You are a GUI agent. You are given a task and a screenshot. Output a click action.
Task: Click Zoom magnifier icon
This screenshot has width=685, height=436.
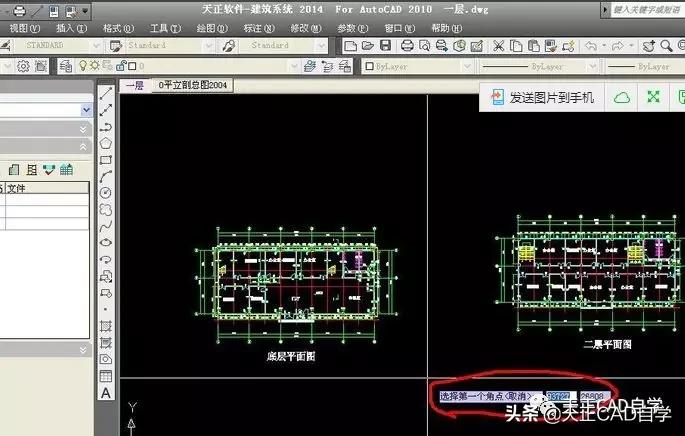[x=666, y=45]
